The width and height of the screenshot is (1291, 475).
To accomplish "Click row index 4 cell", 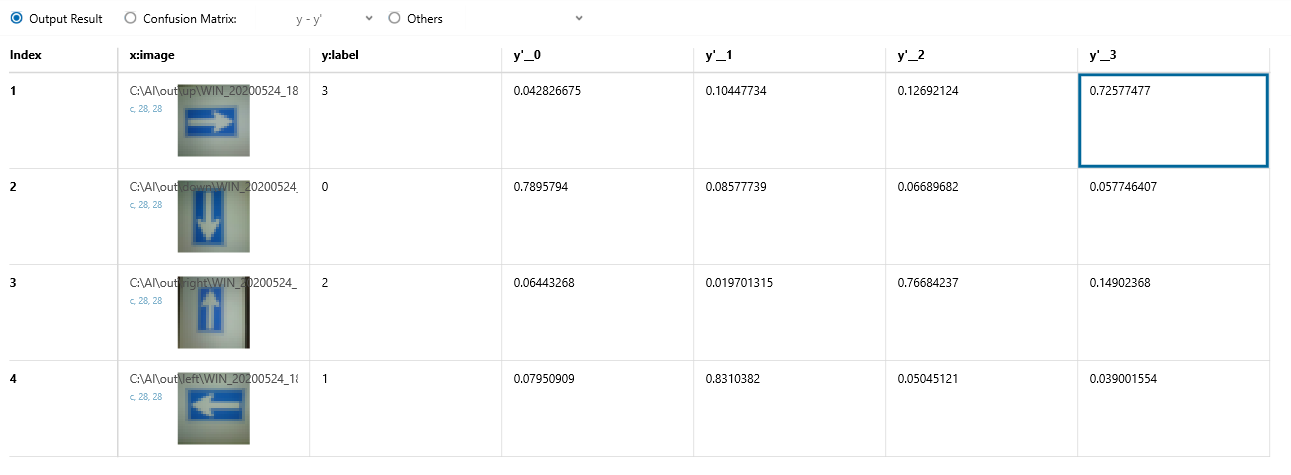I will [60, 408].
